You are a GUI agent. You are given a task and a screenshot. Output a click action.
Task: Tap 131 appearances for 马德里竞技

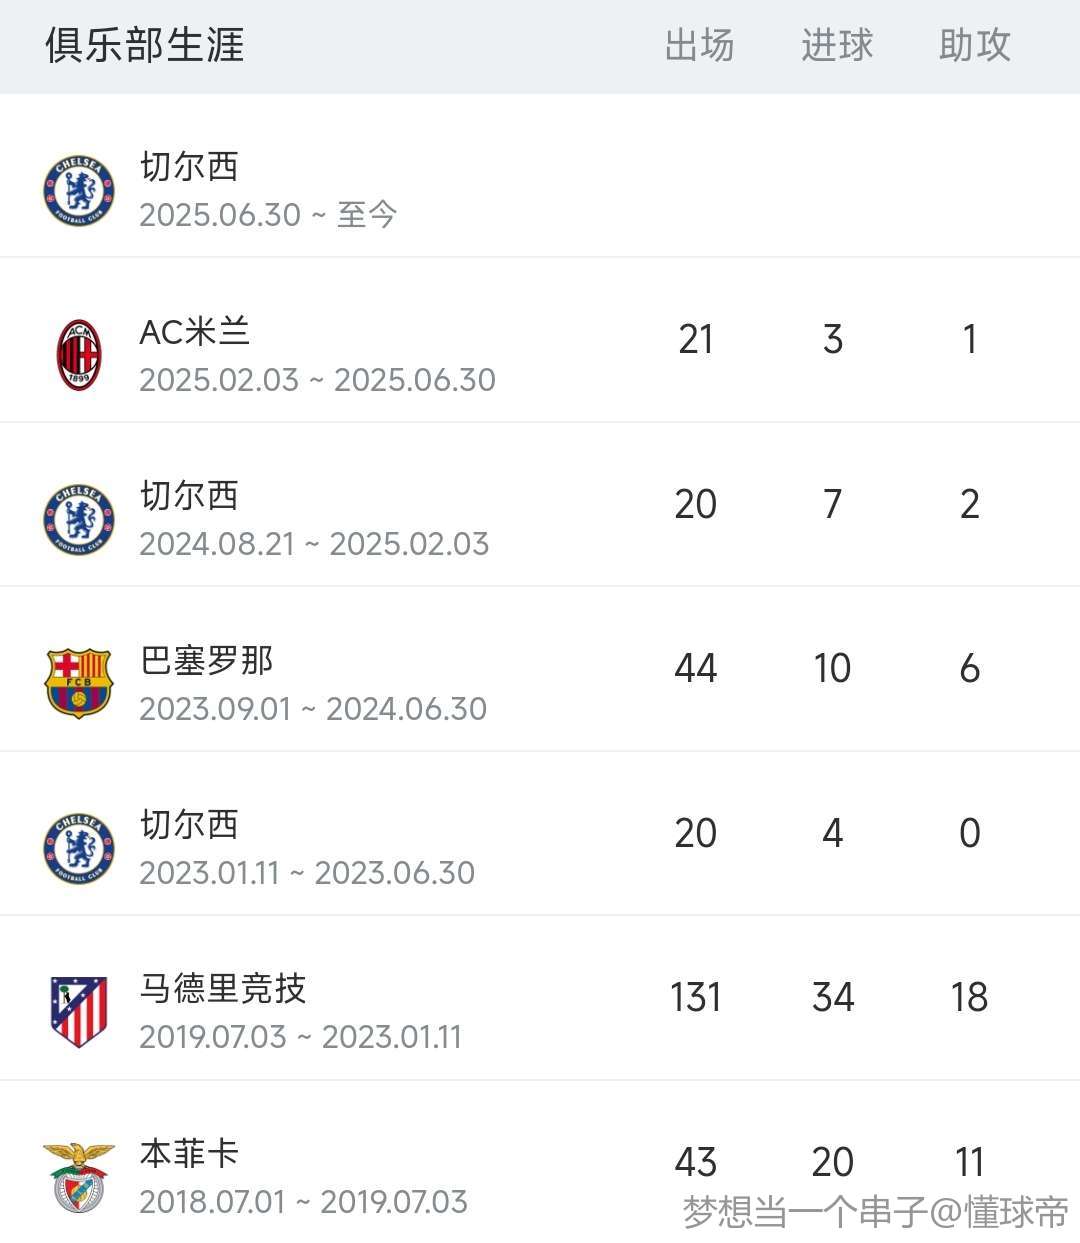pyautogui.click(x=695, y=997)
